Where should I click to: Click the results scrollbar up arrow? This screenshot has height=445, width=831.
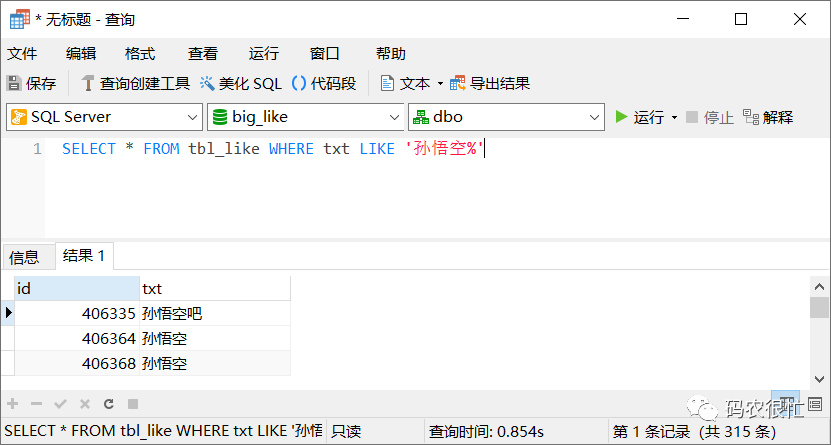(x=819, y=286)
